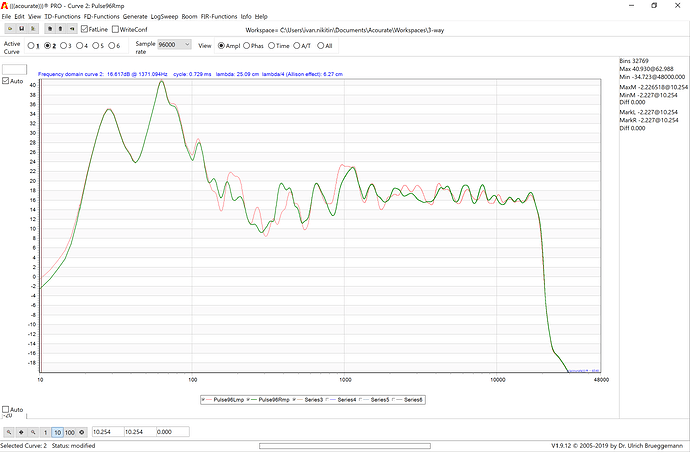Click the green arrow icon before FatLine
Viewport: 690px width, 452px height.
72,29
